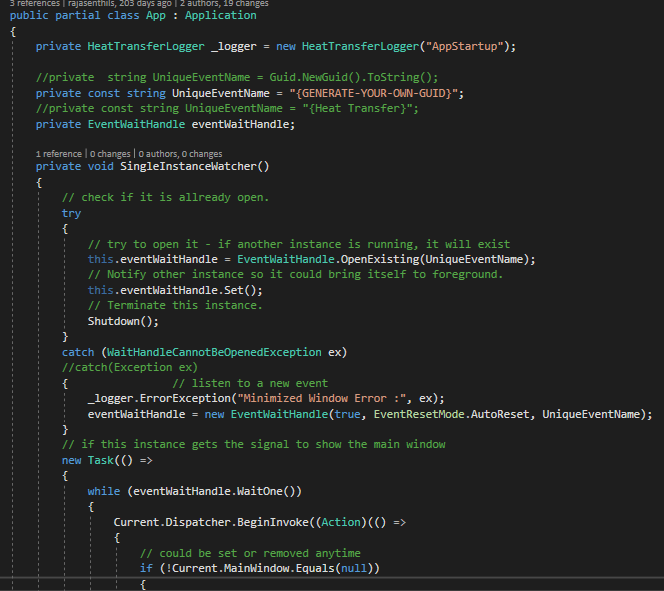The image size is (664, 591).
Task: Open the "0 authors, 0 changes" CodeLens link
Action: [180, 154]
